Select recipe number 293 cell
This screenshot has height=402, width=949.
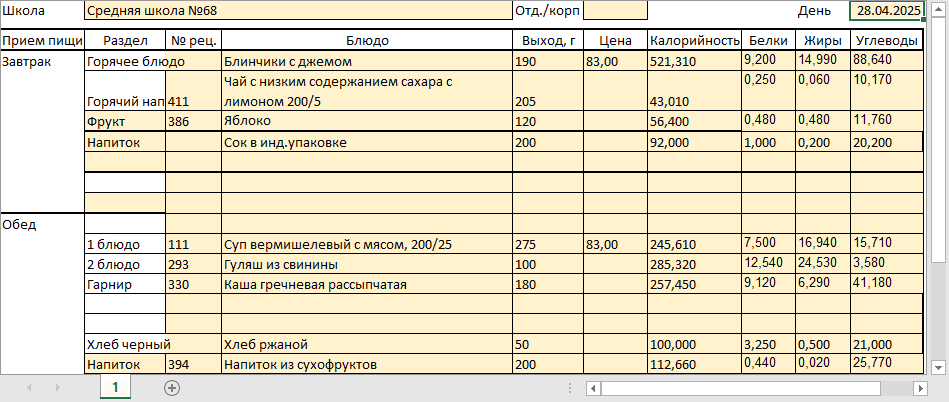(x=194, y=265)
